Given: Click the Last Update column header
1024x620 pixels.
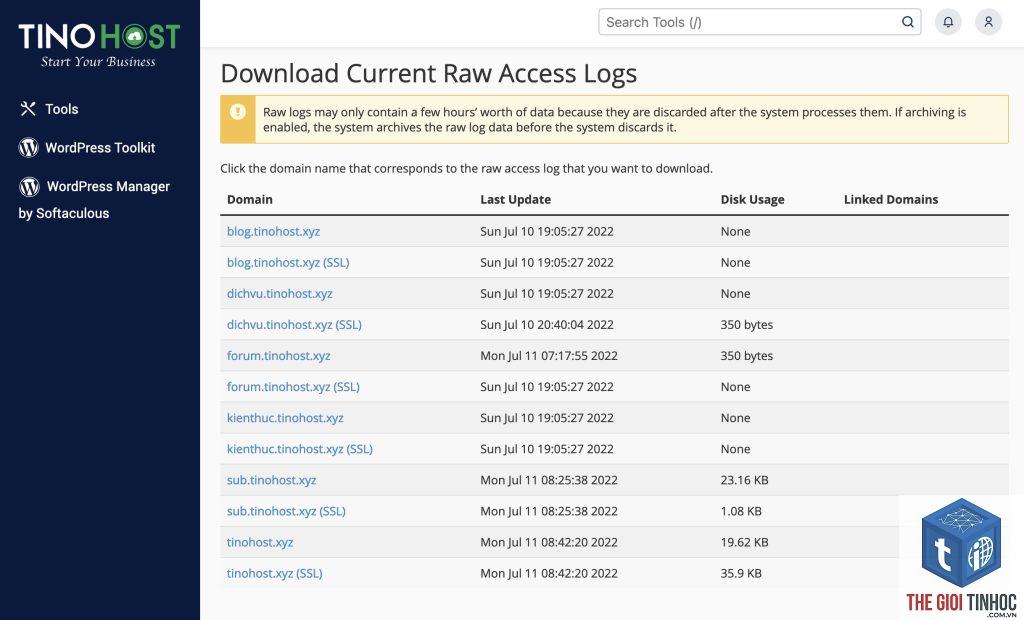Looking at the screenshot, I should click(x=515, y=200).
